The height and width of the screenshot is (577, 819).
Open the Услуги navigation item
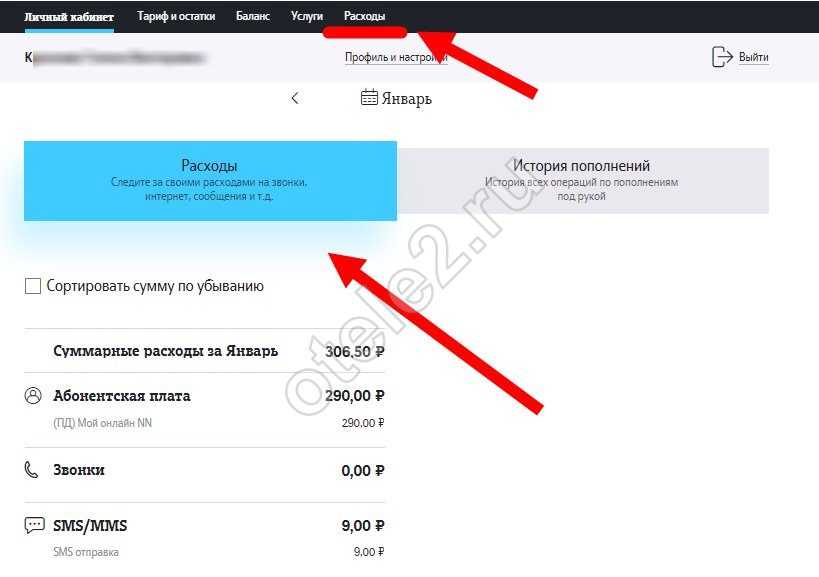(x=307, y=16)
